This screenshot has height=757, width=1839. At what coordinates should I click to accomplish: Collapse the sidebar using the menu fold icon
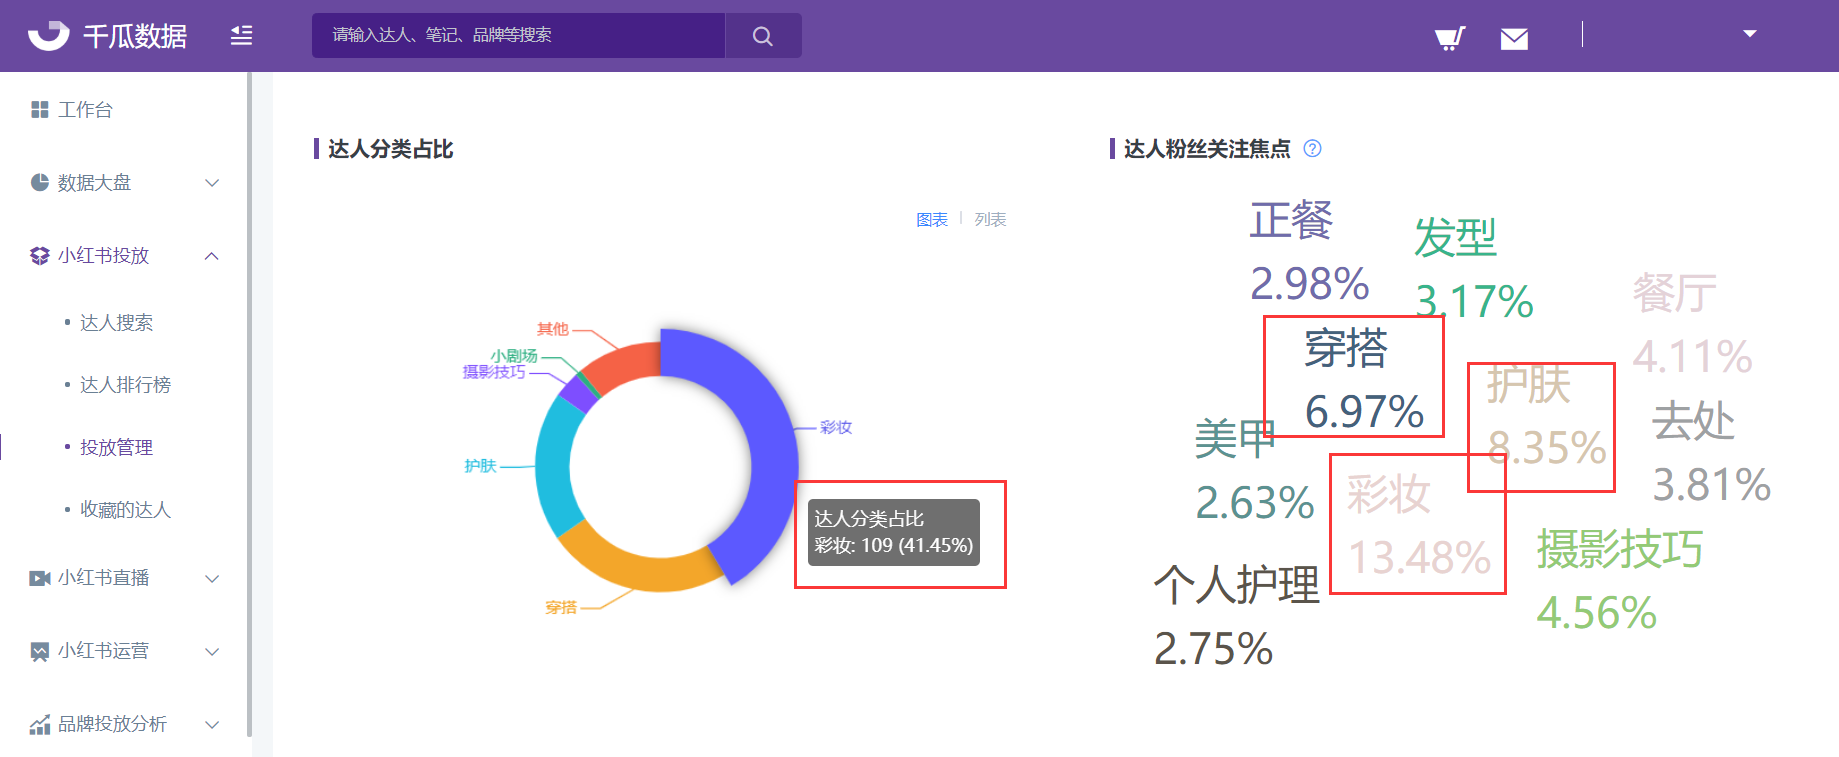click(x=241, y=36)
